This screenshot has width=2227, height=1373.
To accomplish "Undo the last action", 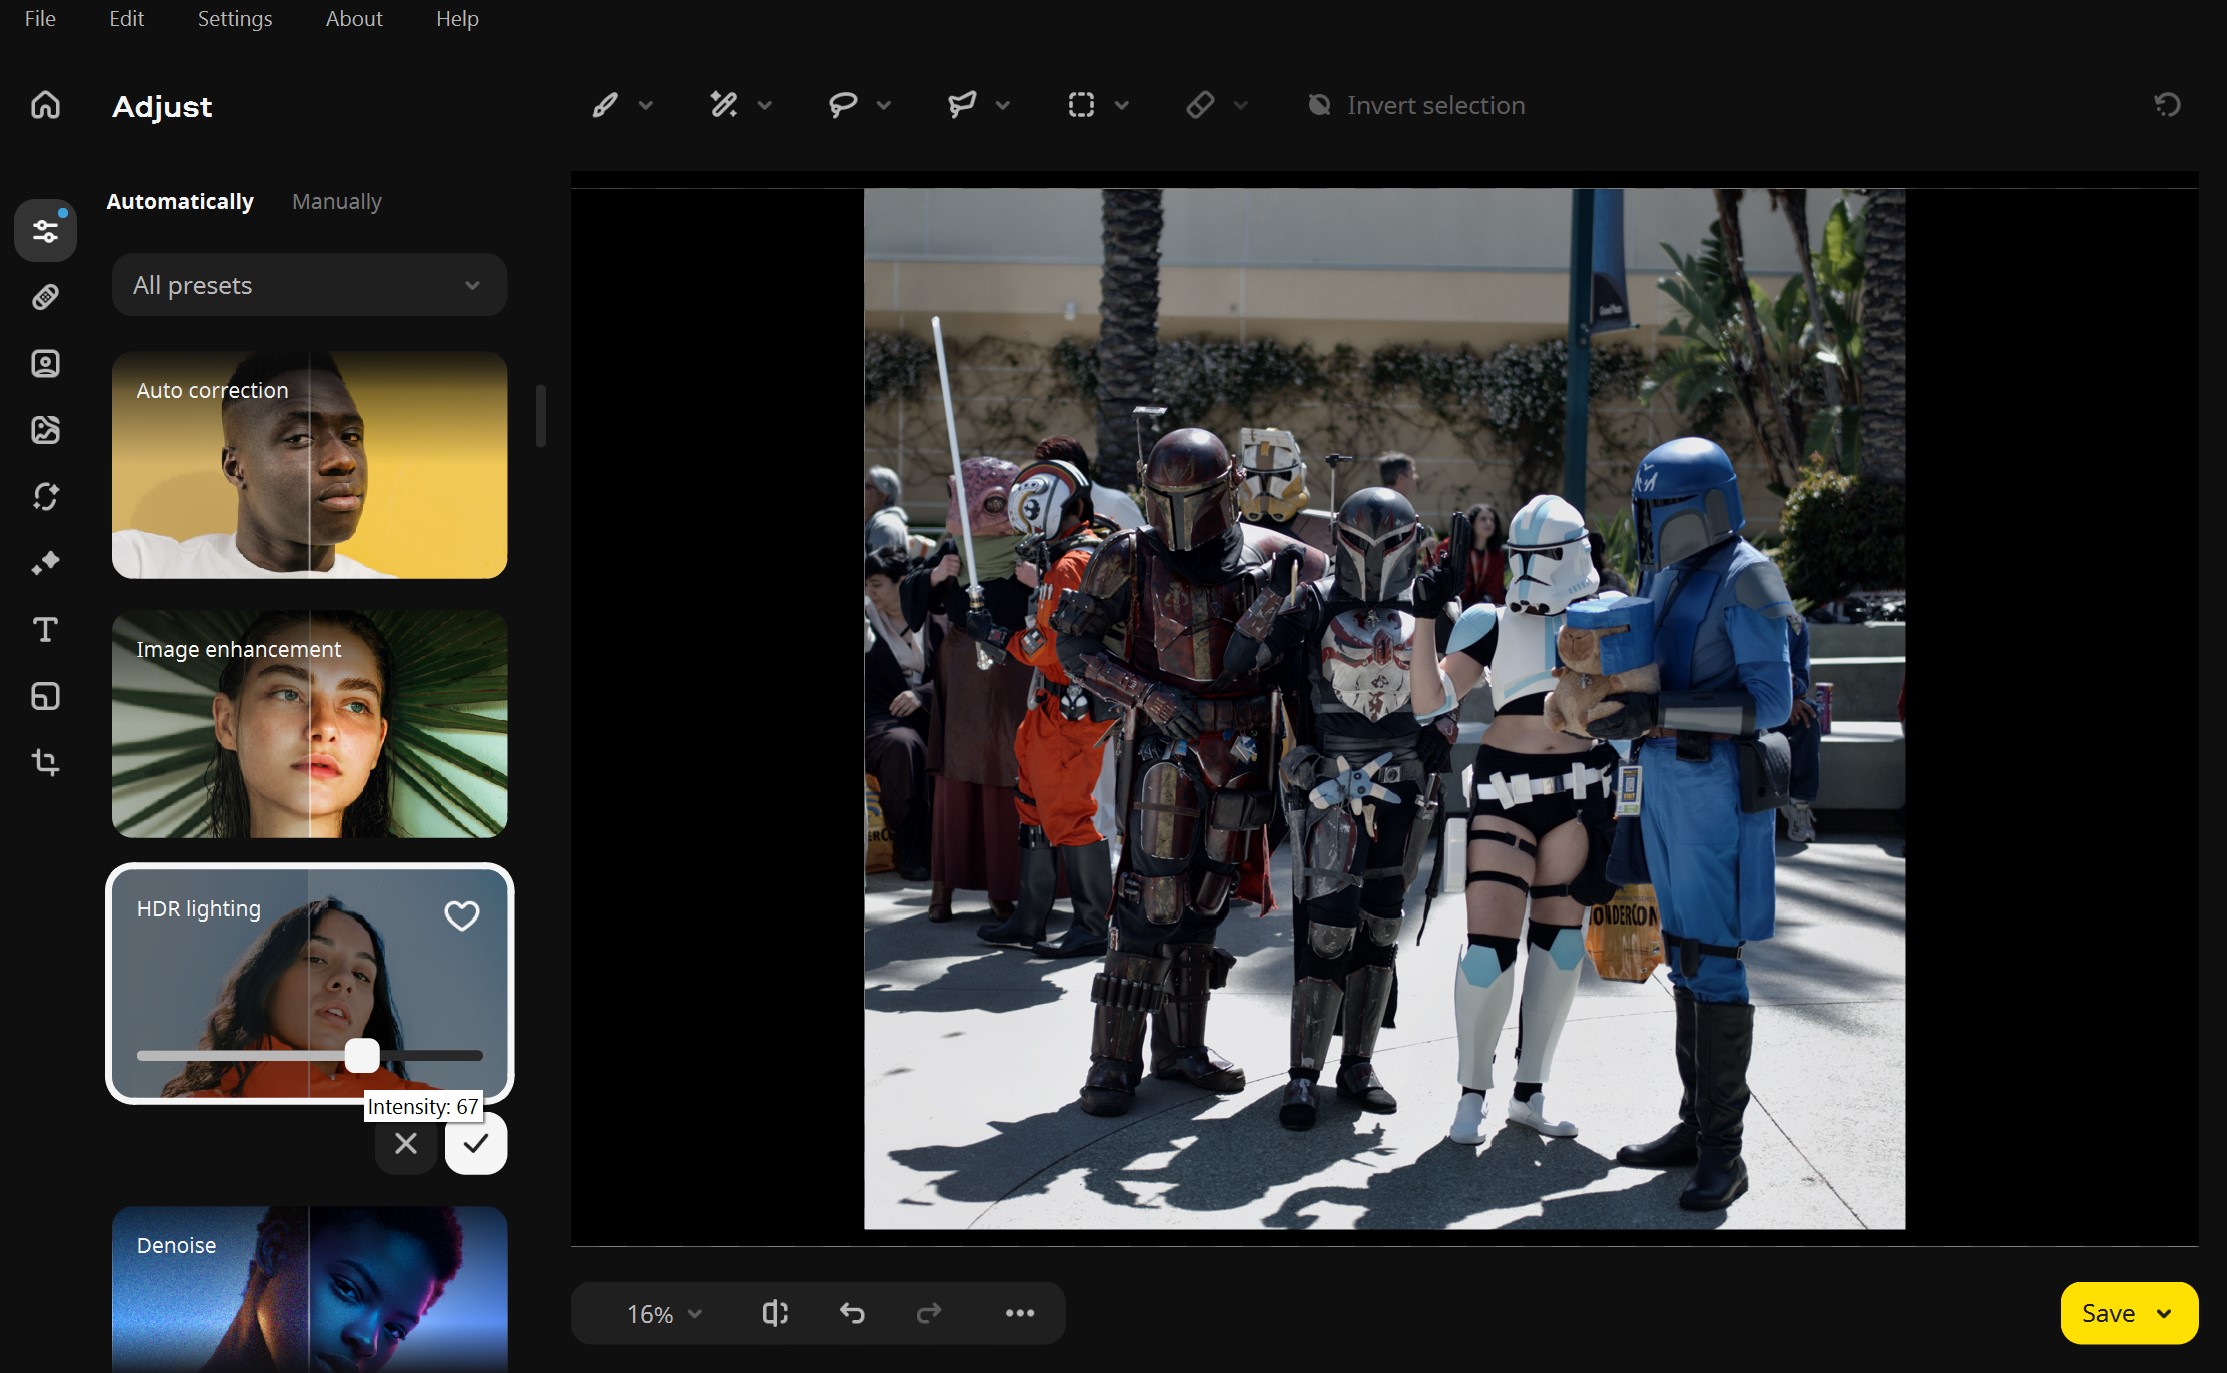I will click(x=852, y=1313).
